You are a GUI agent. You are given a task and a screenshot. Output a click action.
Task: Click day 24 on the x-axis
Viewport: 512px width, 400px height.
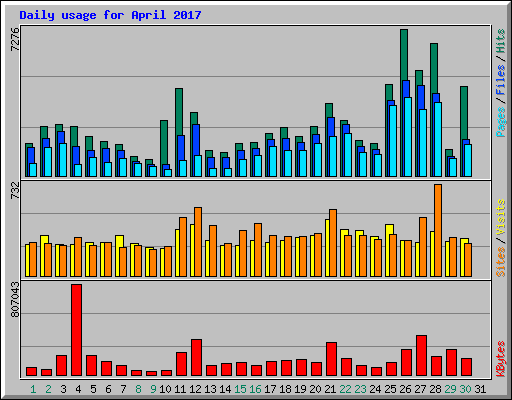click(375, 389)
